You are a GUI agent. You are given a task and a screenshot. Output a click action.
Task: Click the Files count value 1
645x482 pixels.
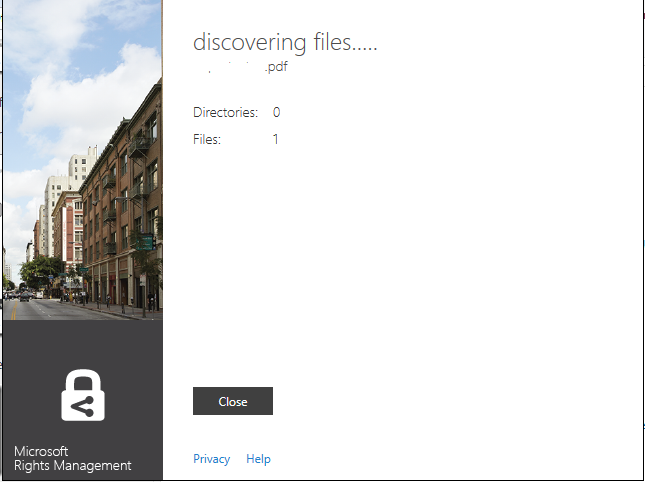[x=276, y=140]
